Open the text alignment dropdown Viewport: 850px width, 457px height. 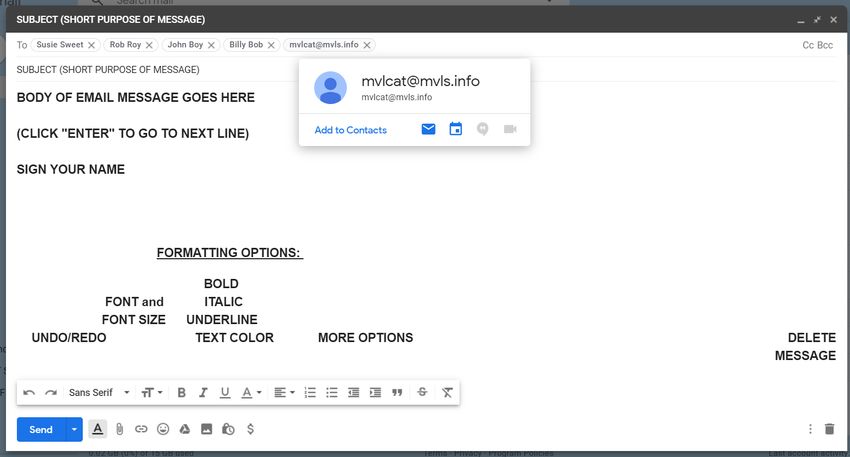pyautogui.click(x=284, y=392)
